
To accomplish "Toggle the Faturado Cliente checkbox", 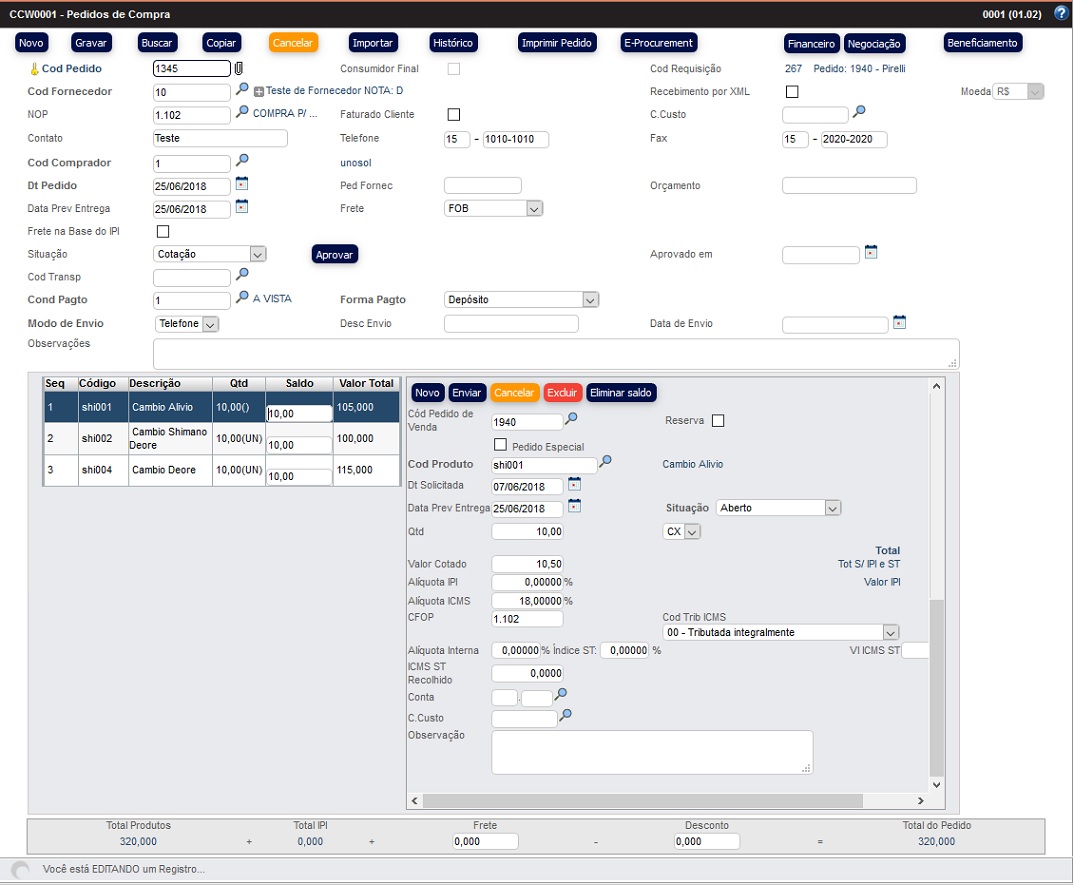I will [x=454, y=114].
